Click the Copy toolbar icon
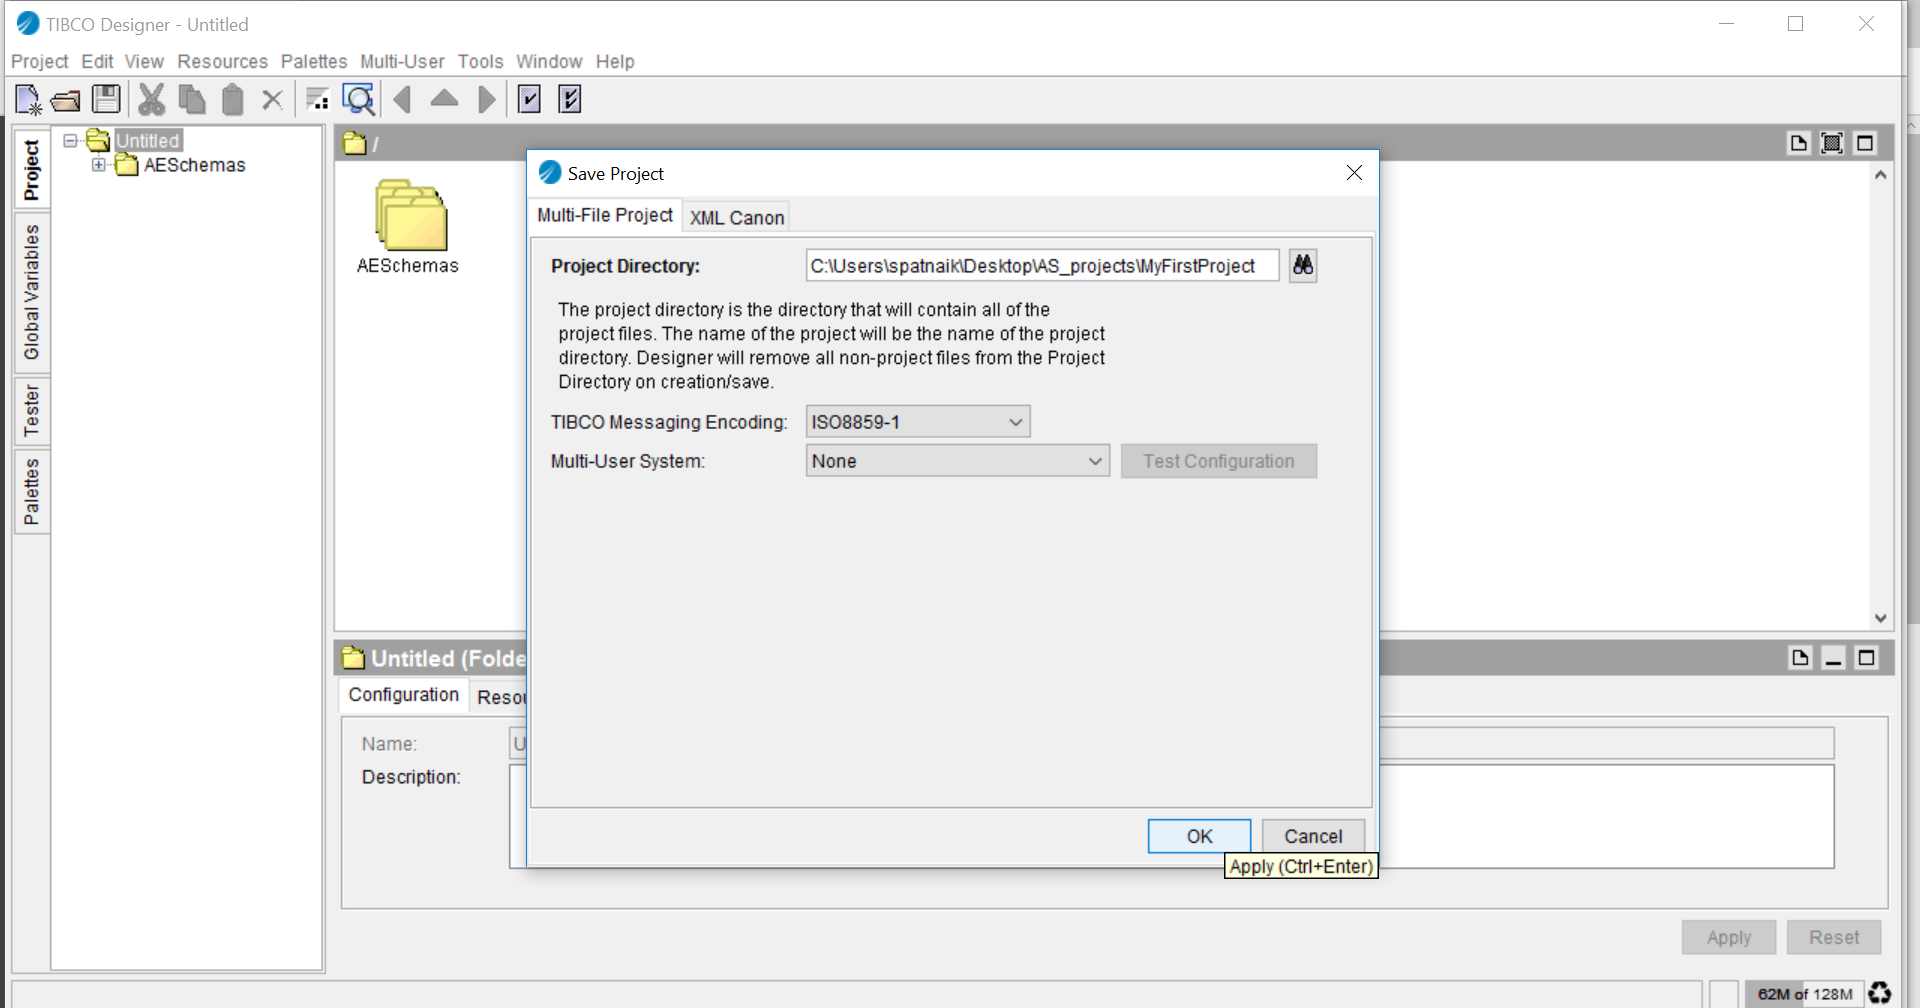Image resolution: width=1920 pixels, height=1008 pixels. click(x=192, y=99)
